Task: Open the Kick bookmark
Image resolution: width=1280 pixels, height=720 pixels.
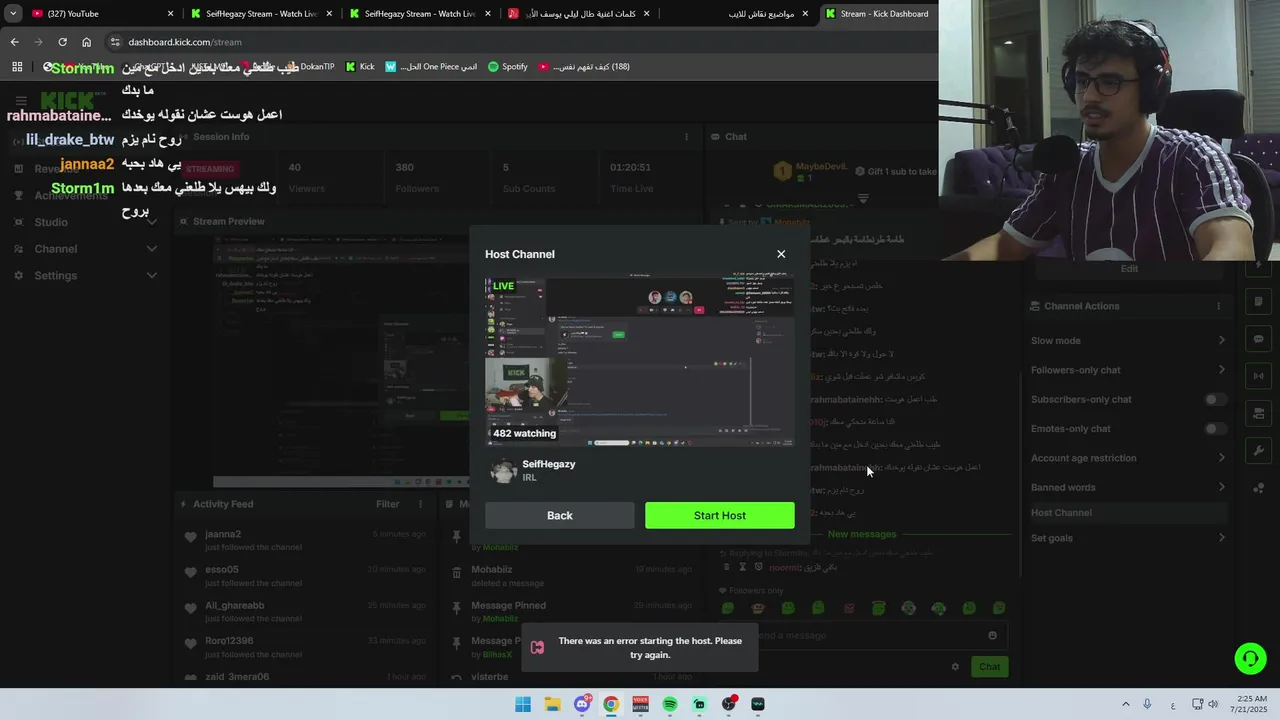Action: [360, 67]
